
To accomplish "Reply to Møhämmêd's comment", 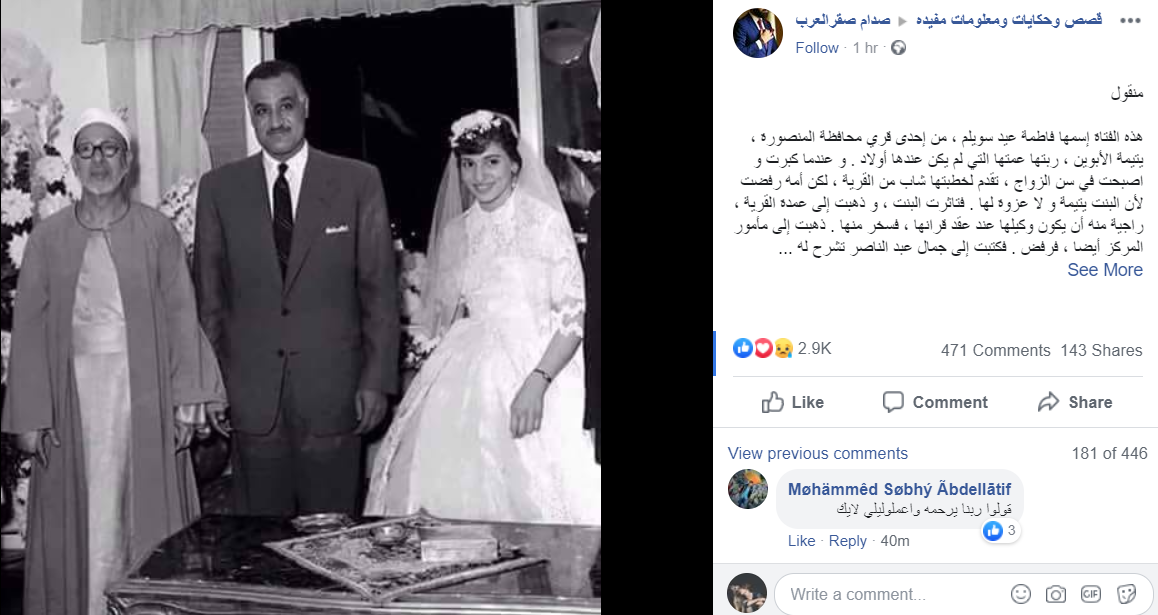I will point(847,541).
